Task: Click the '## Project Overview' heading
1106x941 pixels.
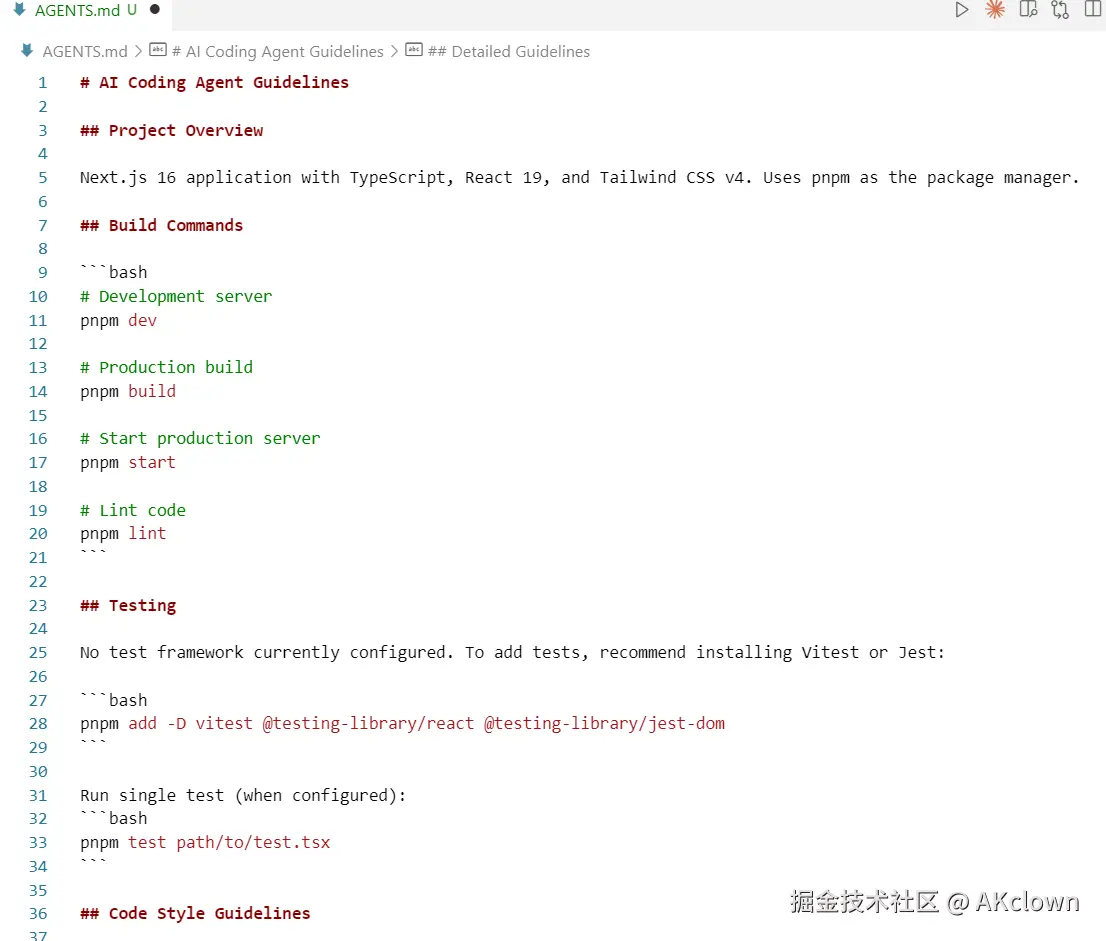Action: [x=171, y=130]
